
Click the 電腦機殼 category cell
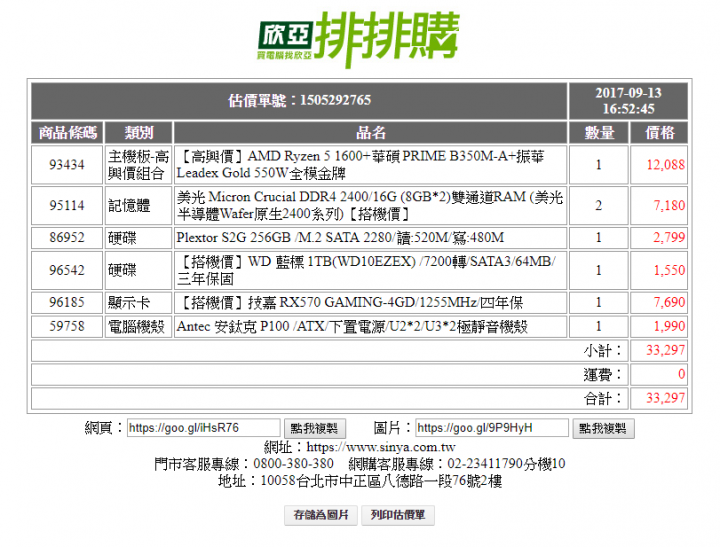click(139, 326)
